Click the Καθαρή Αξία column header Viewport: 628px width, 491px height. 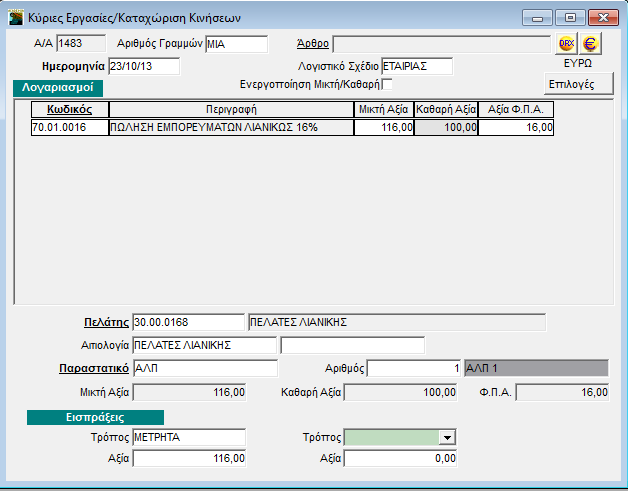click(x=446, y=109)
